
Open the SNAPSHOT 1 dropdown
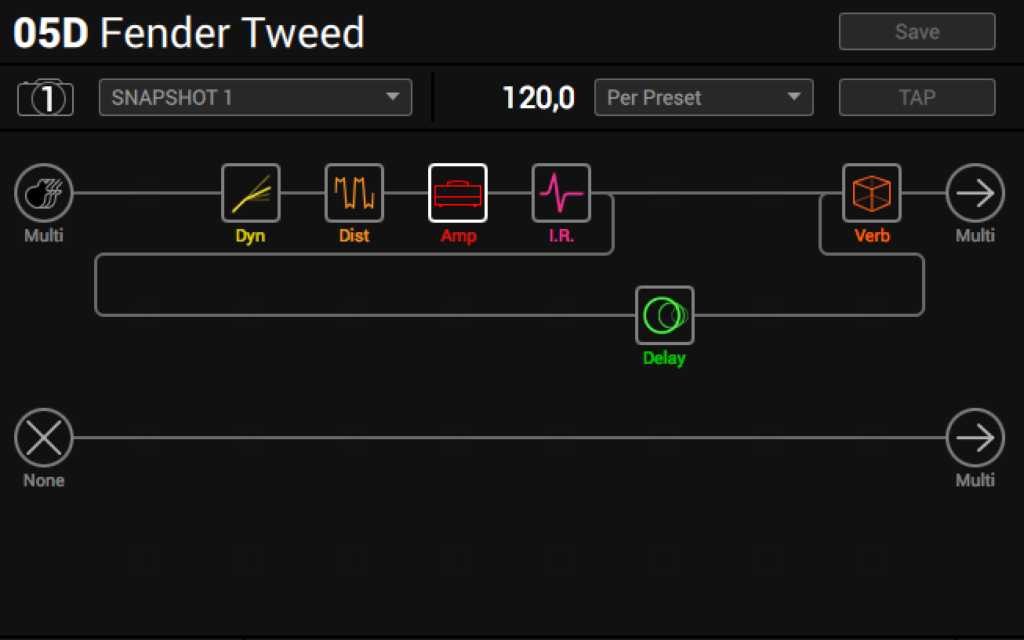(255, 97)
